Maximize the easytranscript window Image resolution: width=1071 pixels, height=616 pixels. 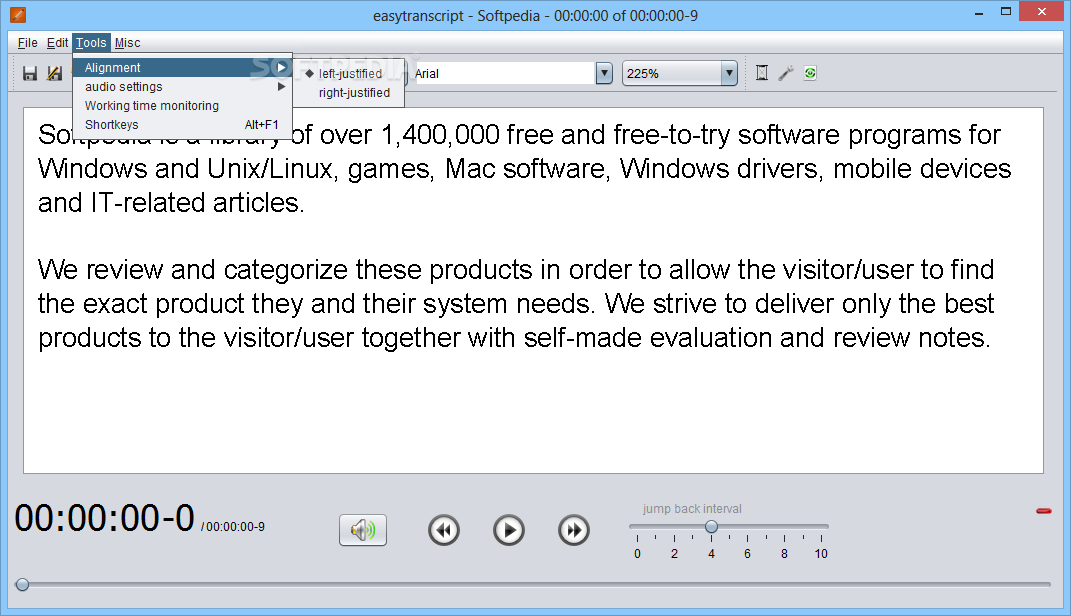[1005, 12]
